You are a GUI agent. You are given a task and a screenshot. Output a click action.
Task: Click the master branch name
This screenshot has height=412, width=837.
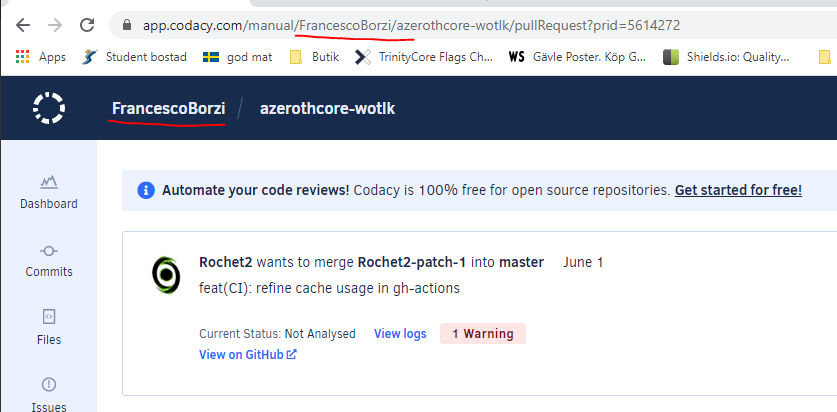click(522, 262)
